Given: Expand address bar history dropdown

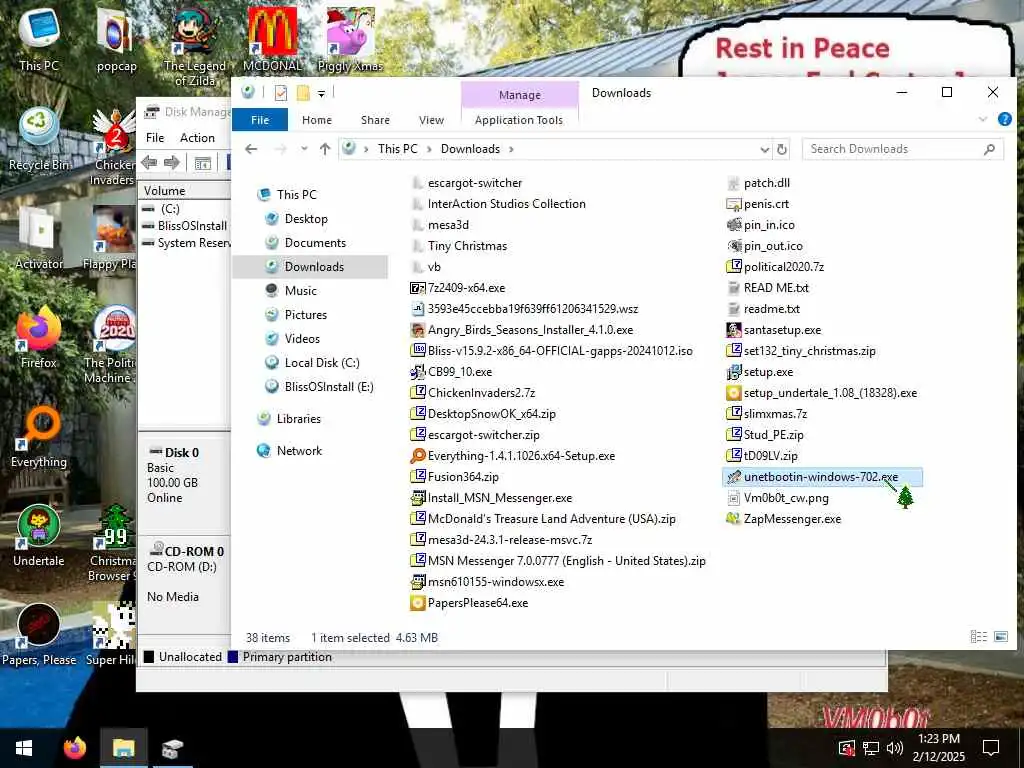Looking at the screenshot, I should (x=765, y=149).
